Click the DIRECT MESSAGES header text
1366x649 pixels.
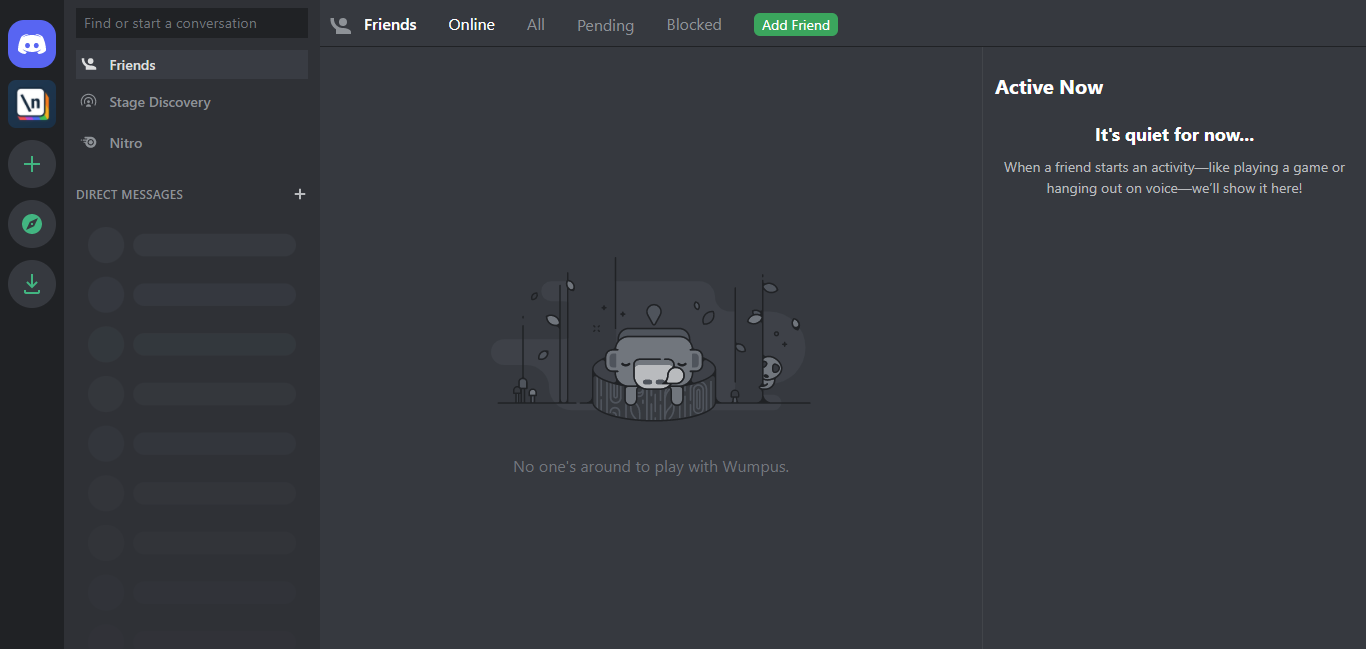point(130,195)
